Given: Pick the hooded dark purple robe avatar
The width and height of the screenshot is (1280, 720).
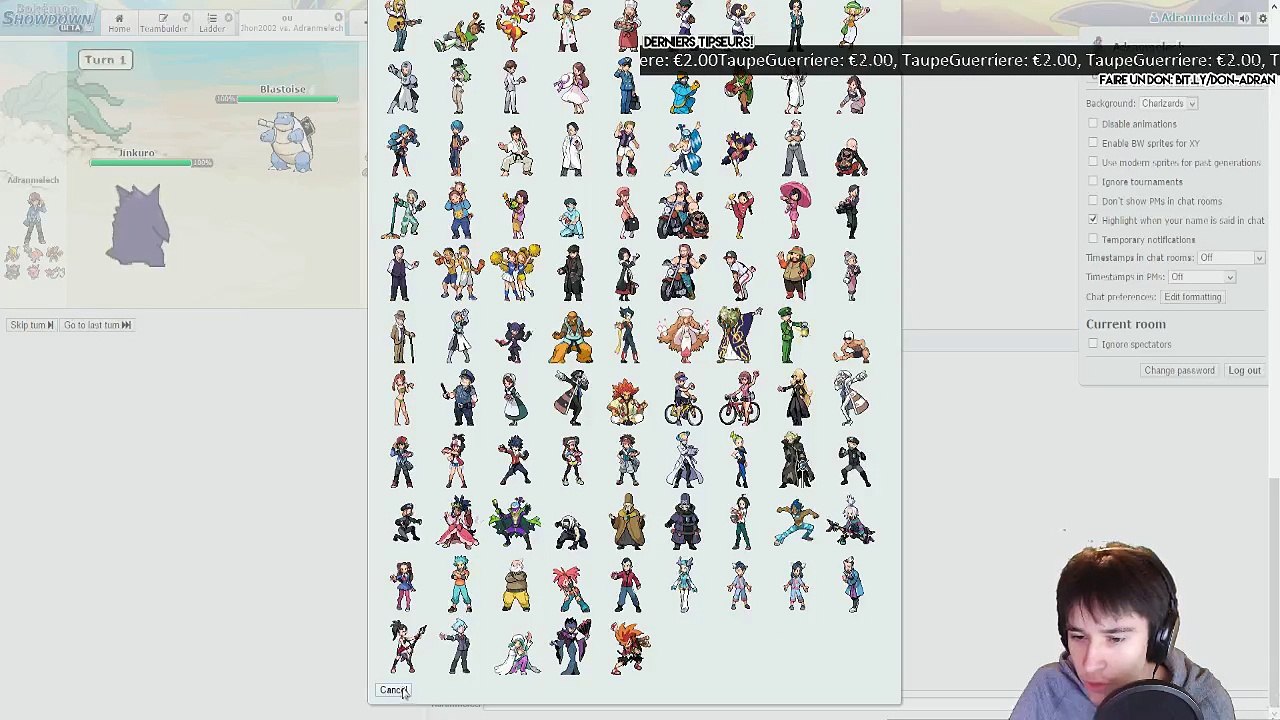Looking at the screenshot, I should 685,522.
